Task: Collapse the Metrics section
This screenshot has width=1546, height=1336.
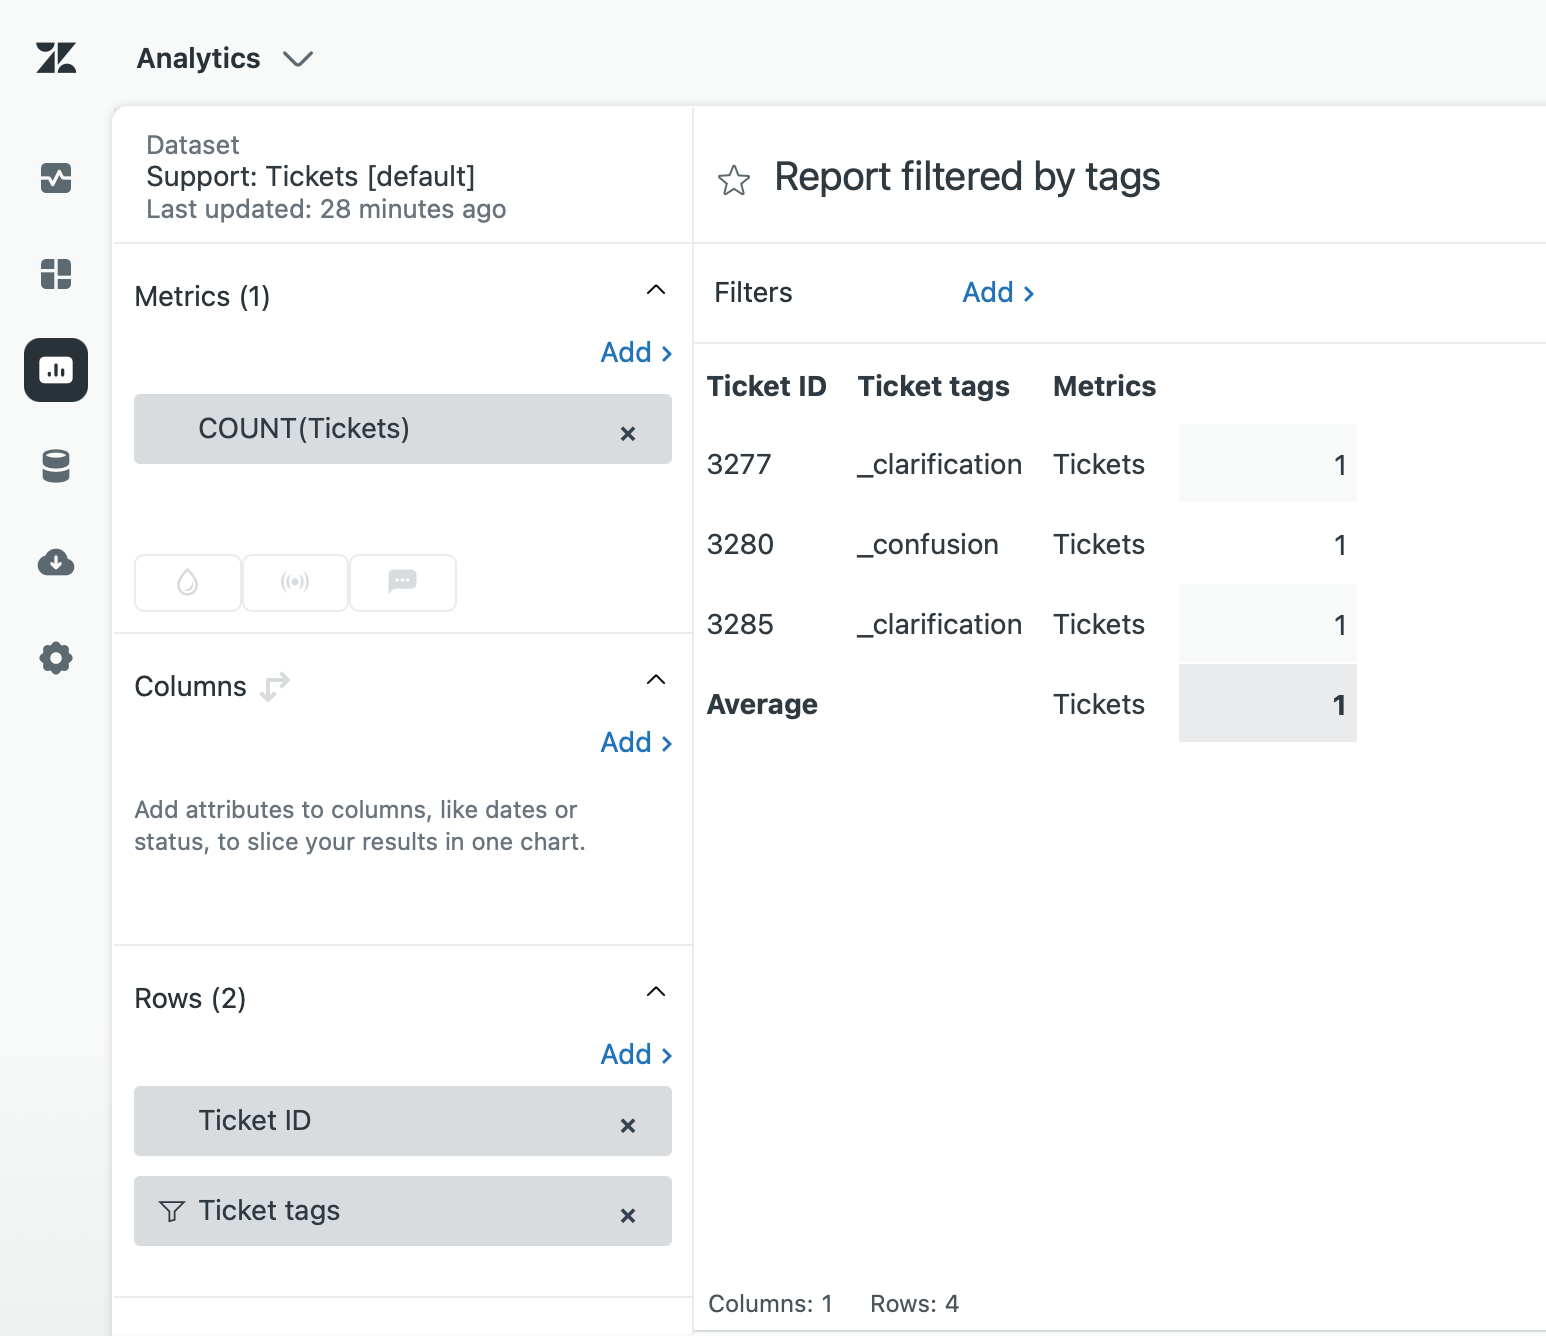Action: pos(656,290)
